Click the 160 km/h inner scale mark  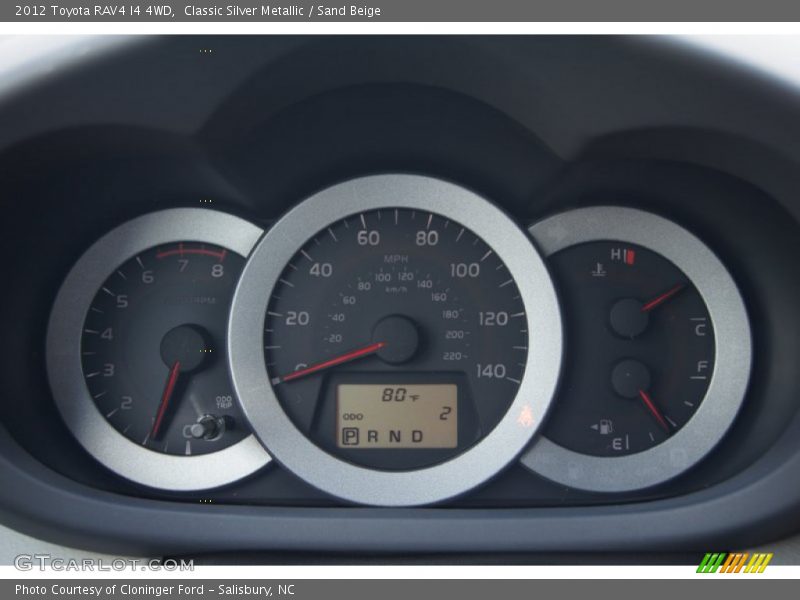tap(439, 297)
